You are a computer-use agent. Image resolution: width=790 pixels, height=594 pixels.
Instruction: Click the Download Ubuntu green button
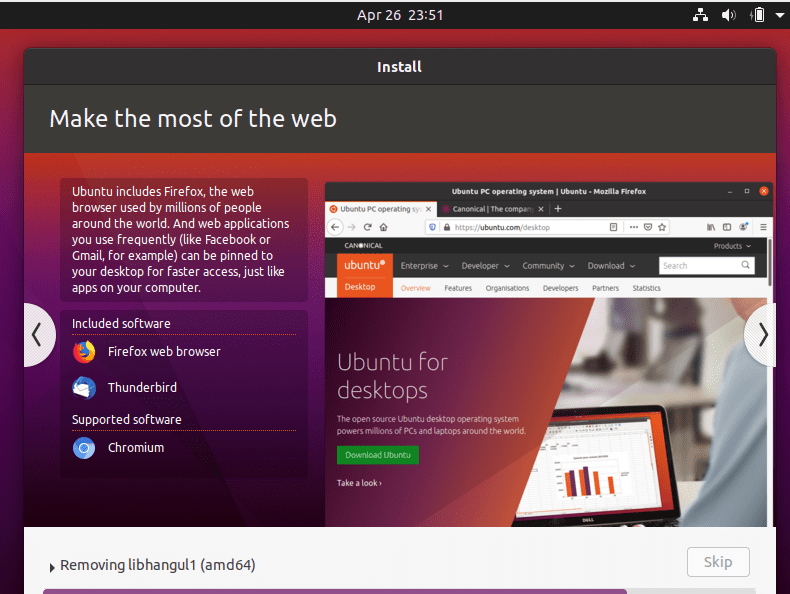coord(377,455)
